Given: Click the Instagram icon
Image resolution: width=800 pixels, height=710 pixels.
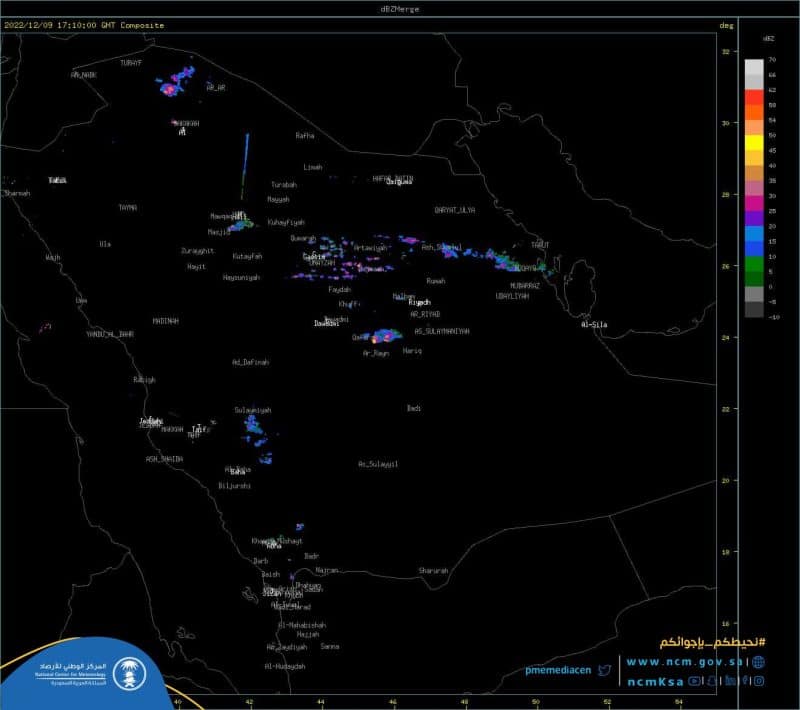Looking at the screenshot, I should [x=759, y=681].
